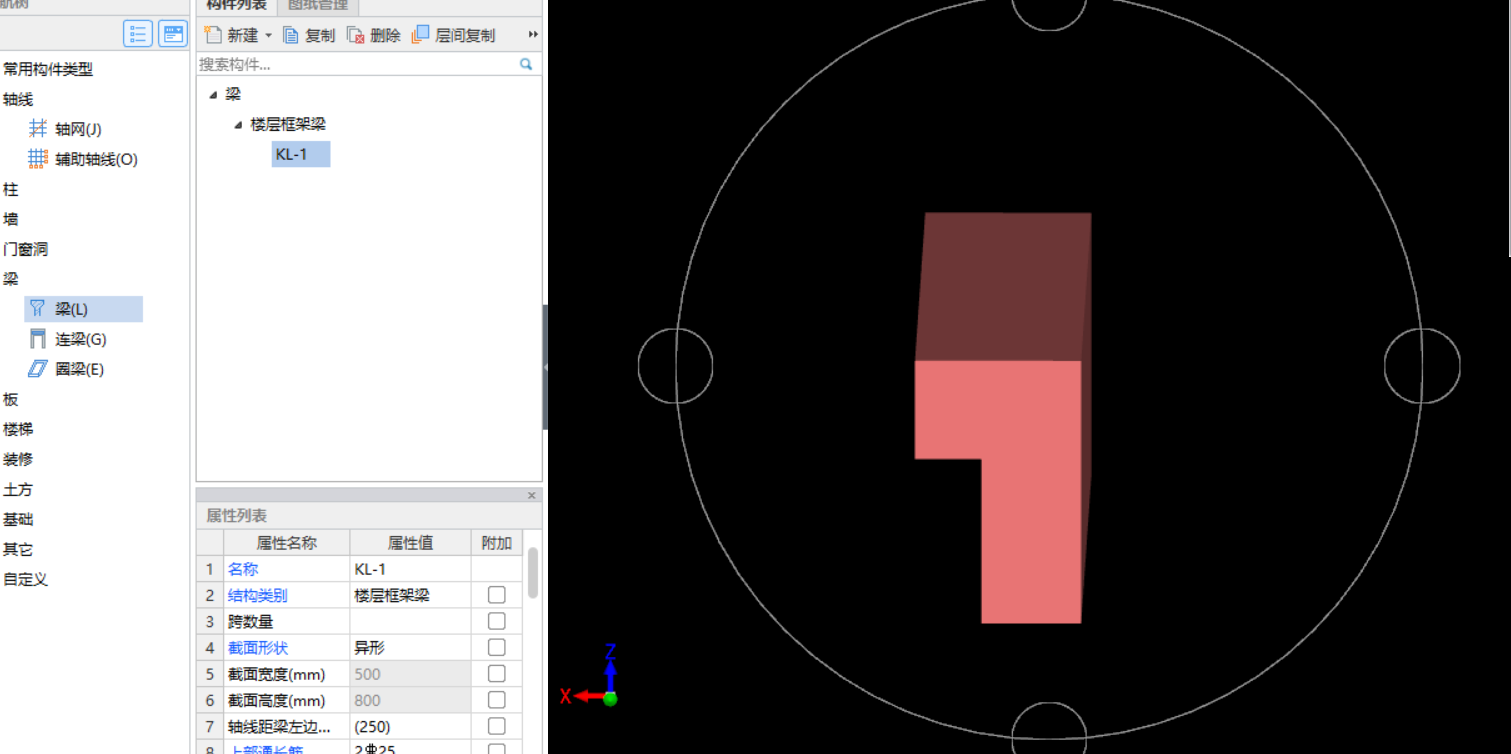Click panel splitter collapse handle

tap(545, 367)
